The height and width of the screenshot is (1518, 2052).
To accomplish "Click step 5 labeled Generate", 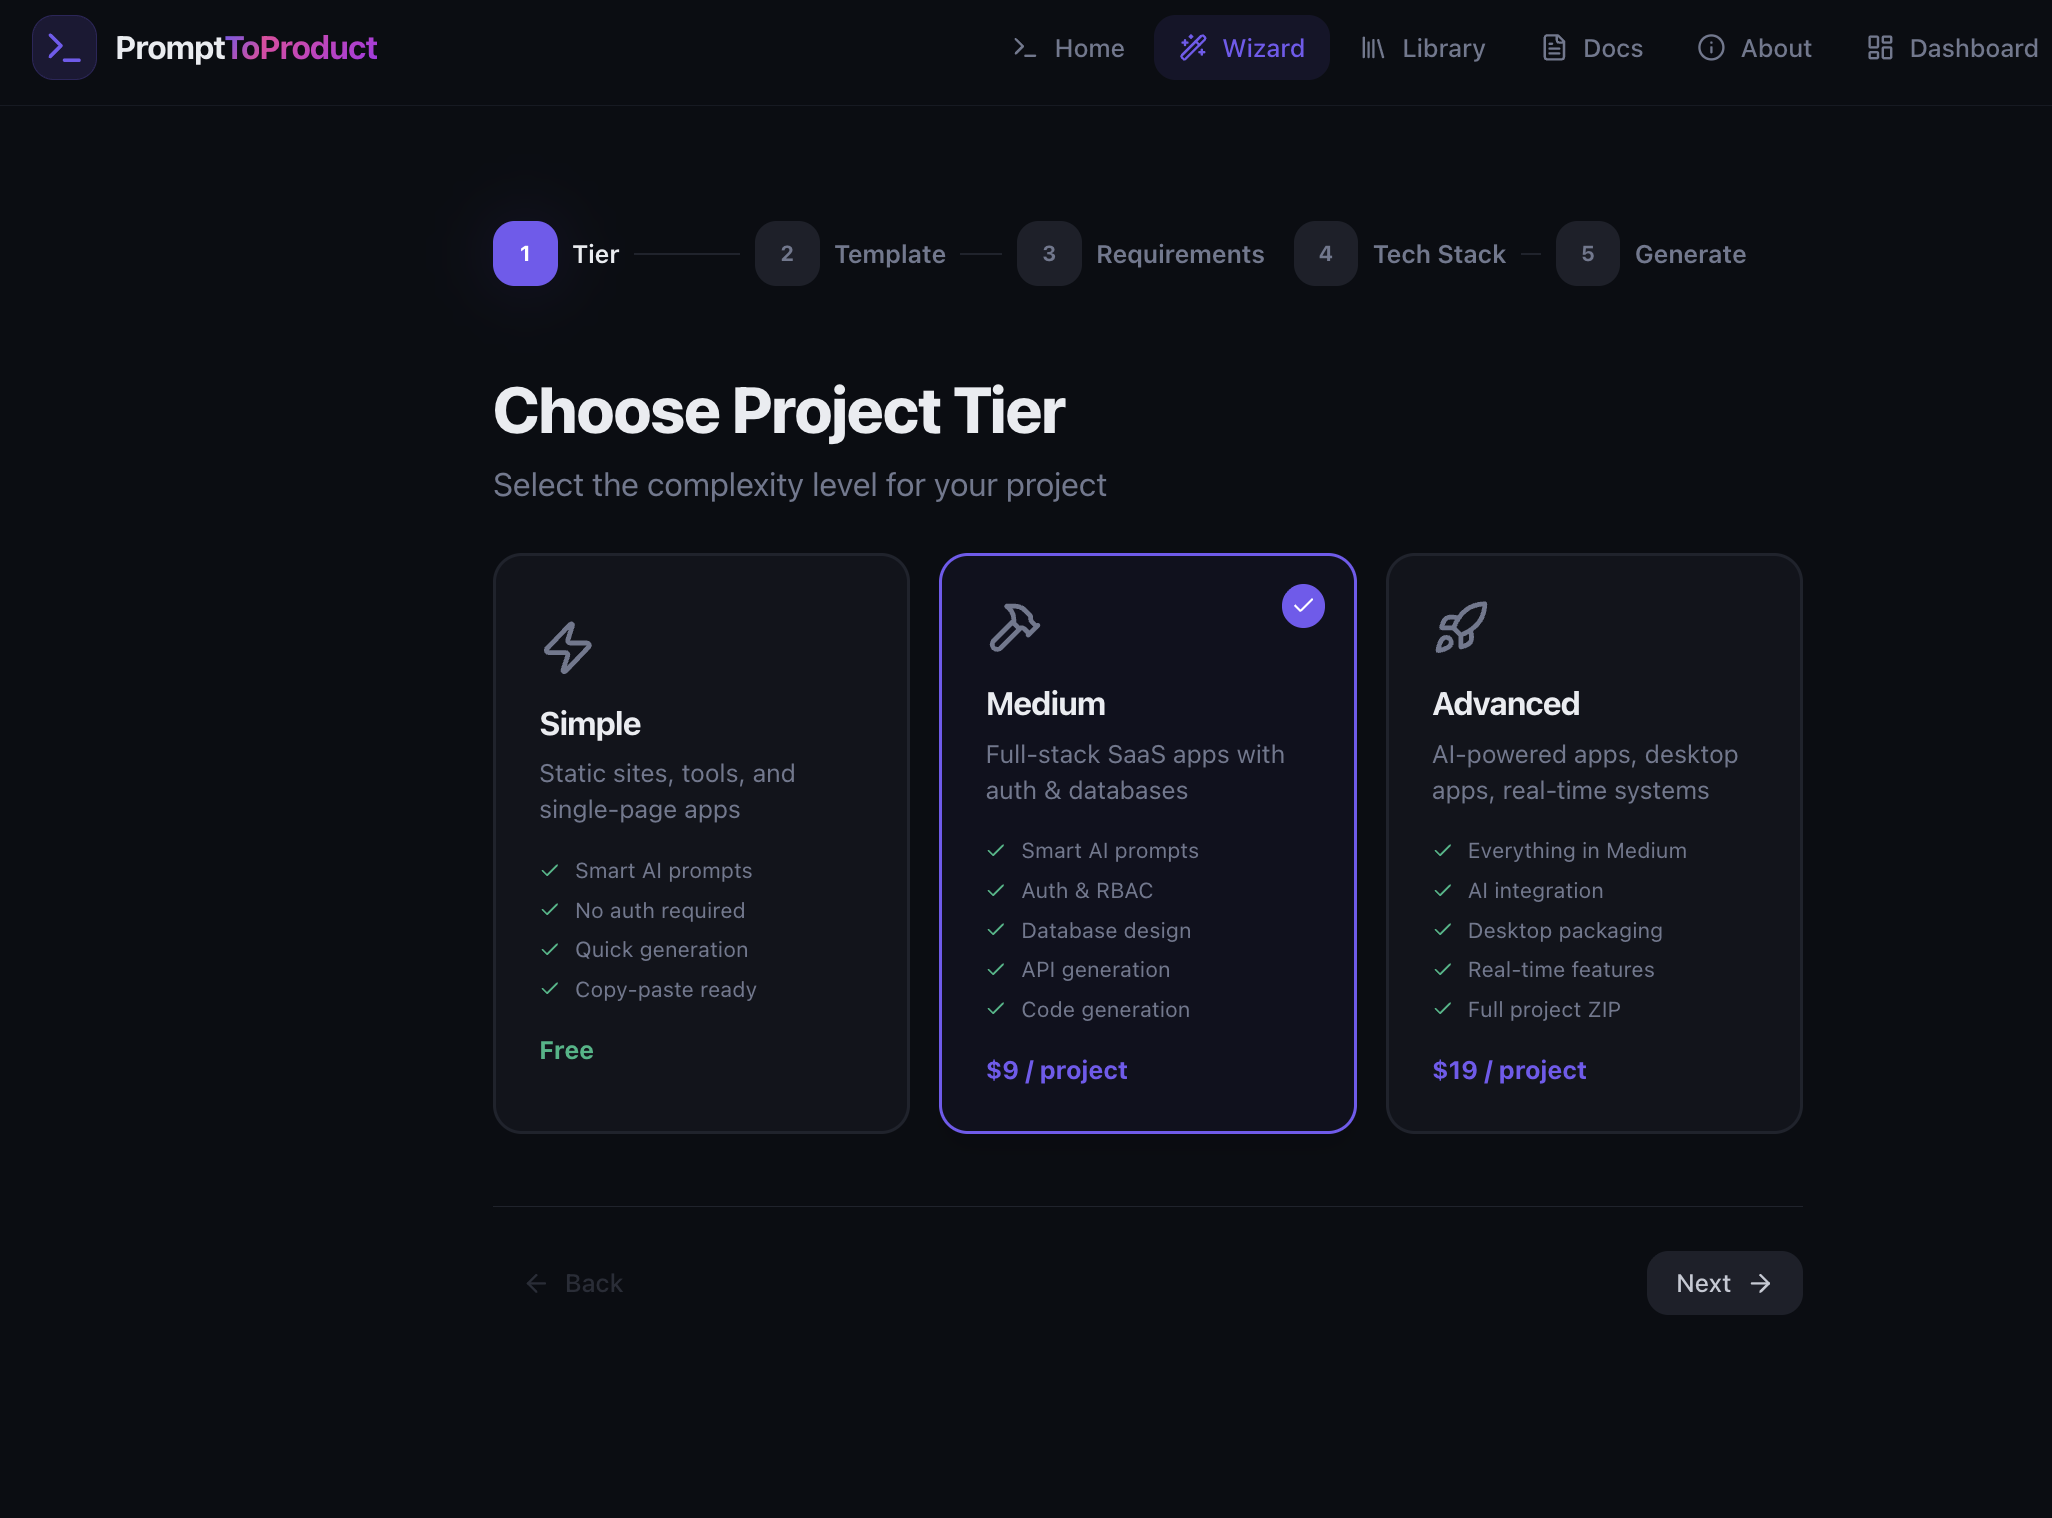I will (1588, 253).
